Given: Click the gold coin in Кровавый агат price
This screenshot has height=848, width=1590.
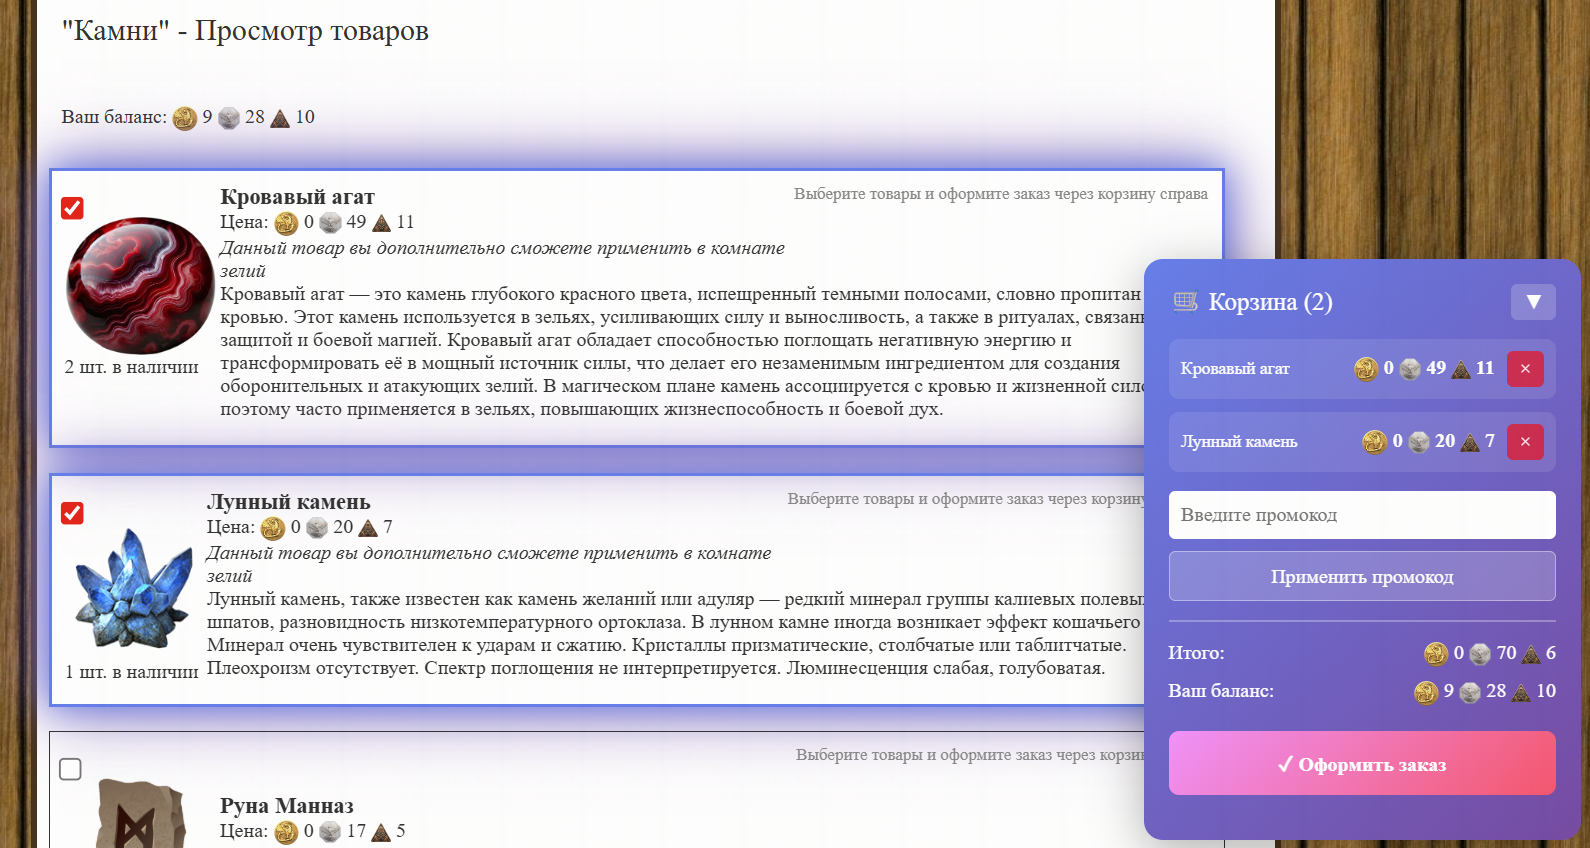Looking at the screenshot, I should [287, 223].
